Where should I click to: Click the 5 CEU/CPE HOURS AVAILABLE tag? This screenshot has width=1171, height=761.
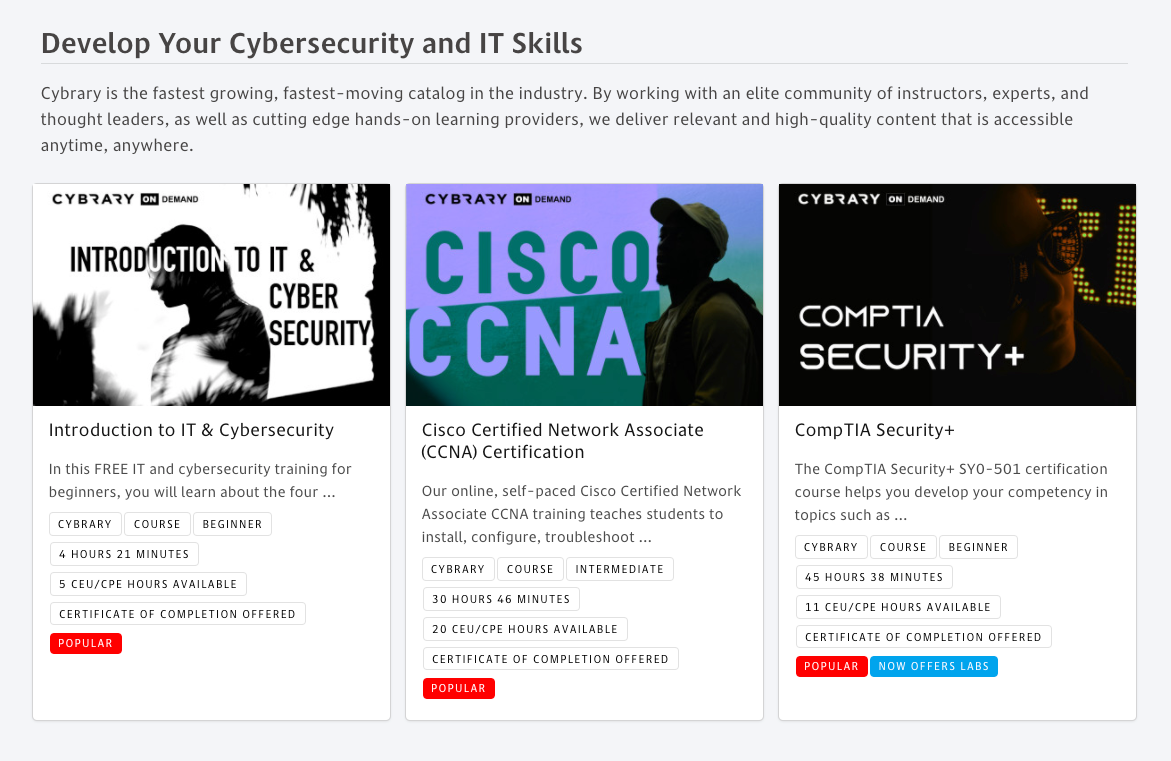148,584
